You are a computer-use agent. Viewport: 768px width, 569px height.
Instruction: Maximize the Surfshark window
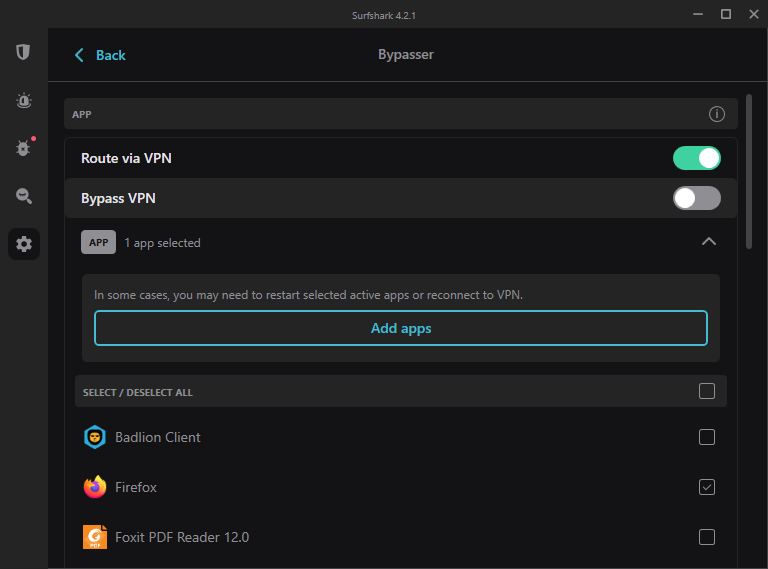tap(726, 14)
